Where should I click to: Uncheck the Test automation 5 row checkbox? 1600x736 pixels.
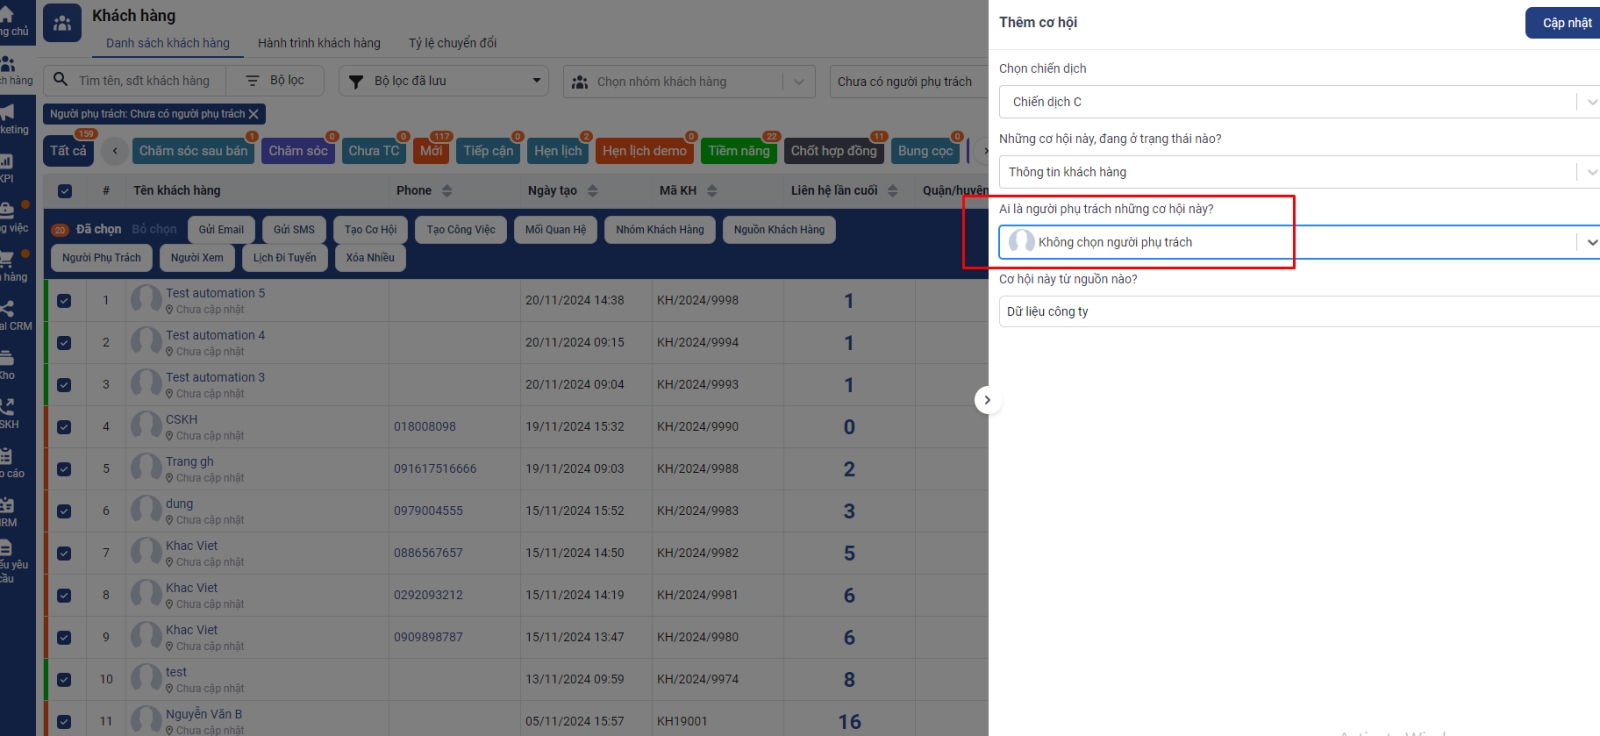(65, 301)
